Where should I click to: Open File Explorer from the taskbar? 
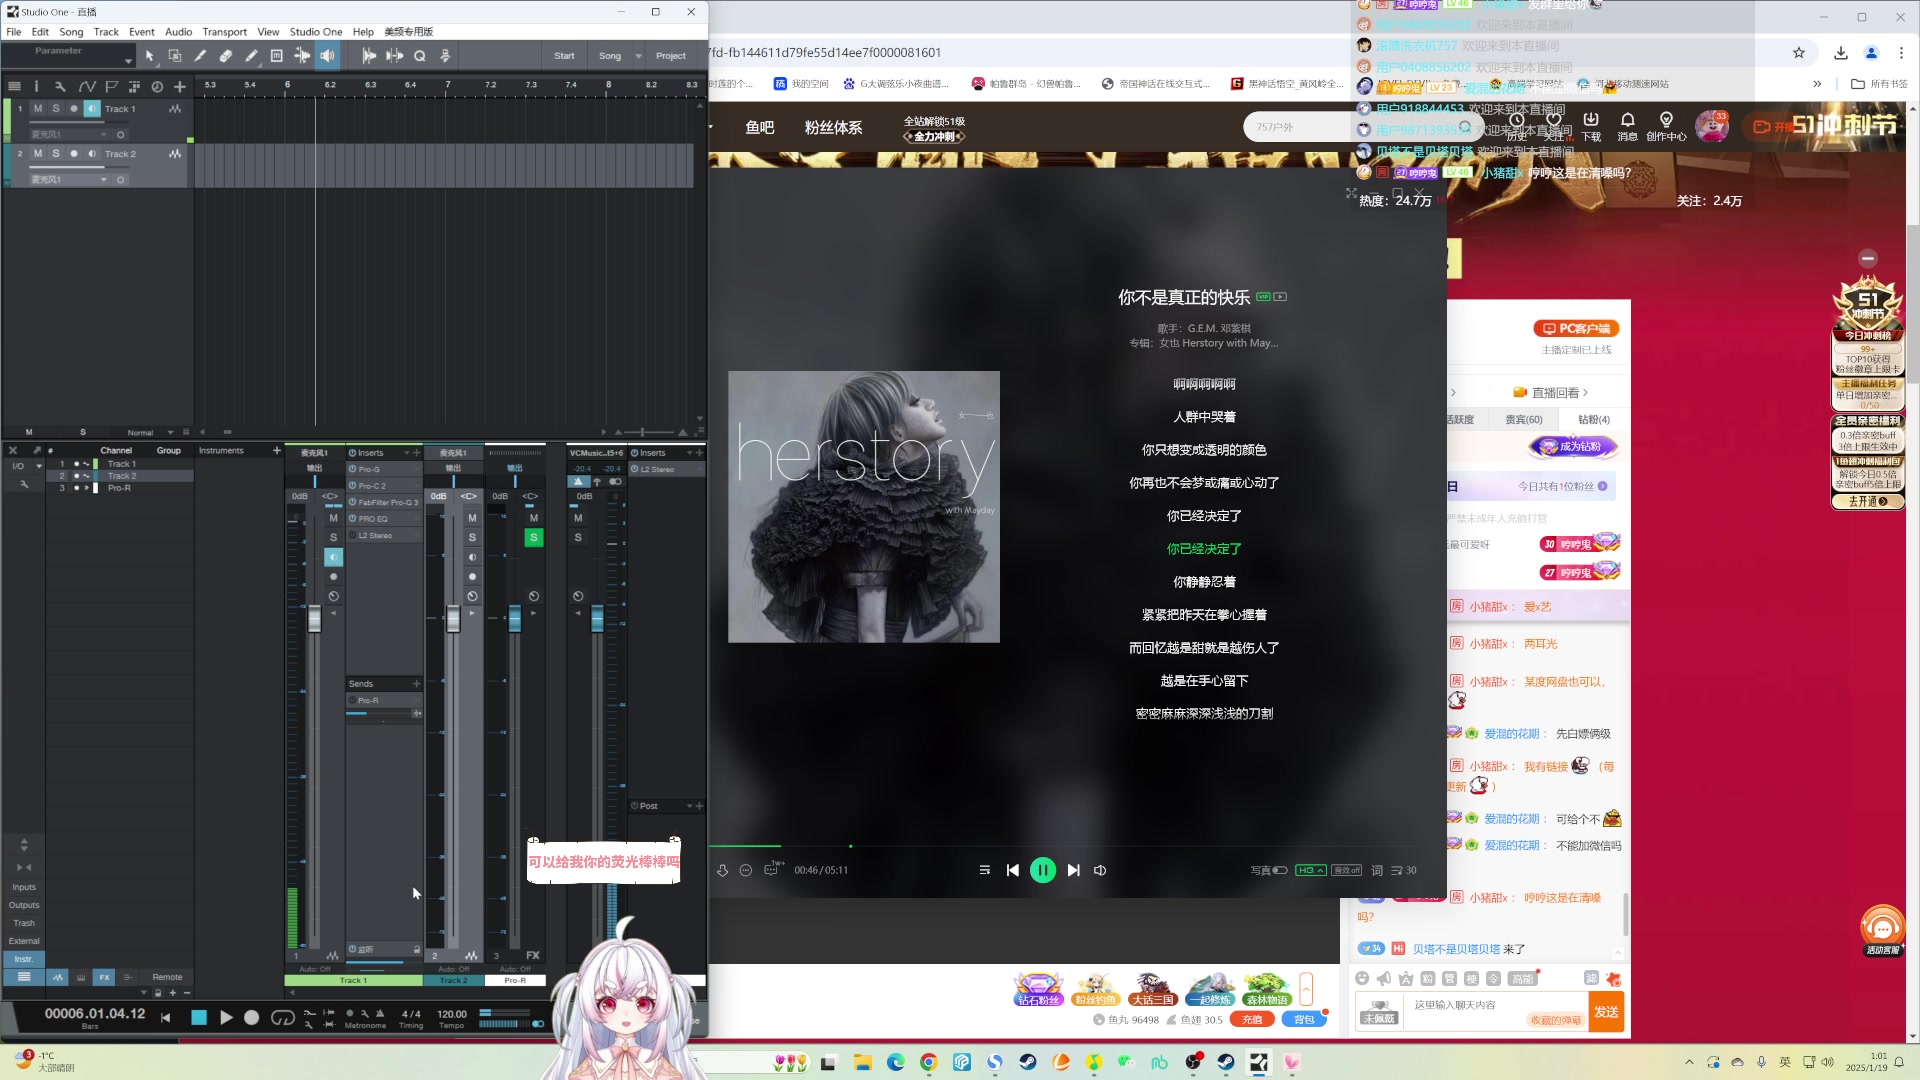pyautogui.click(x=862, y=1062)
